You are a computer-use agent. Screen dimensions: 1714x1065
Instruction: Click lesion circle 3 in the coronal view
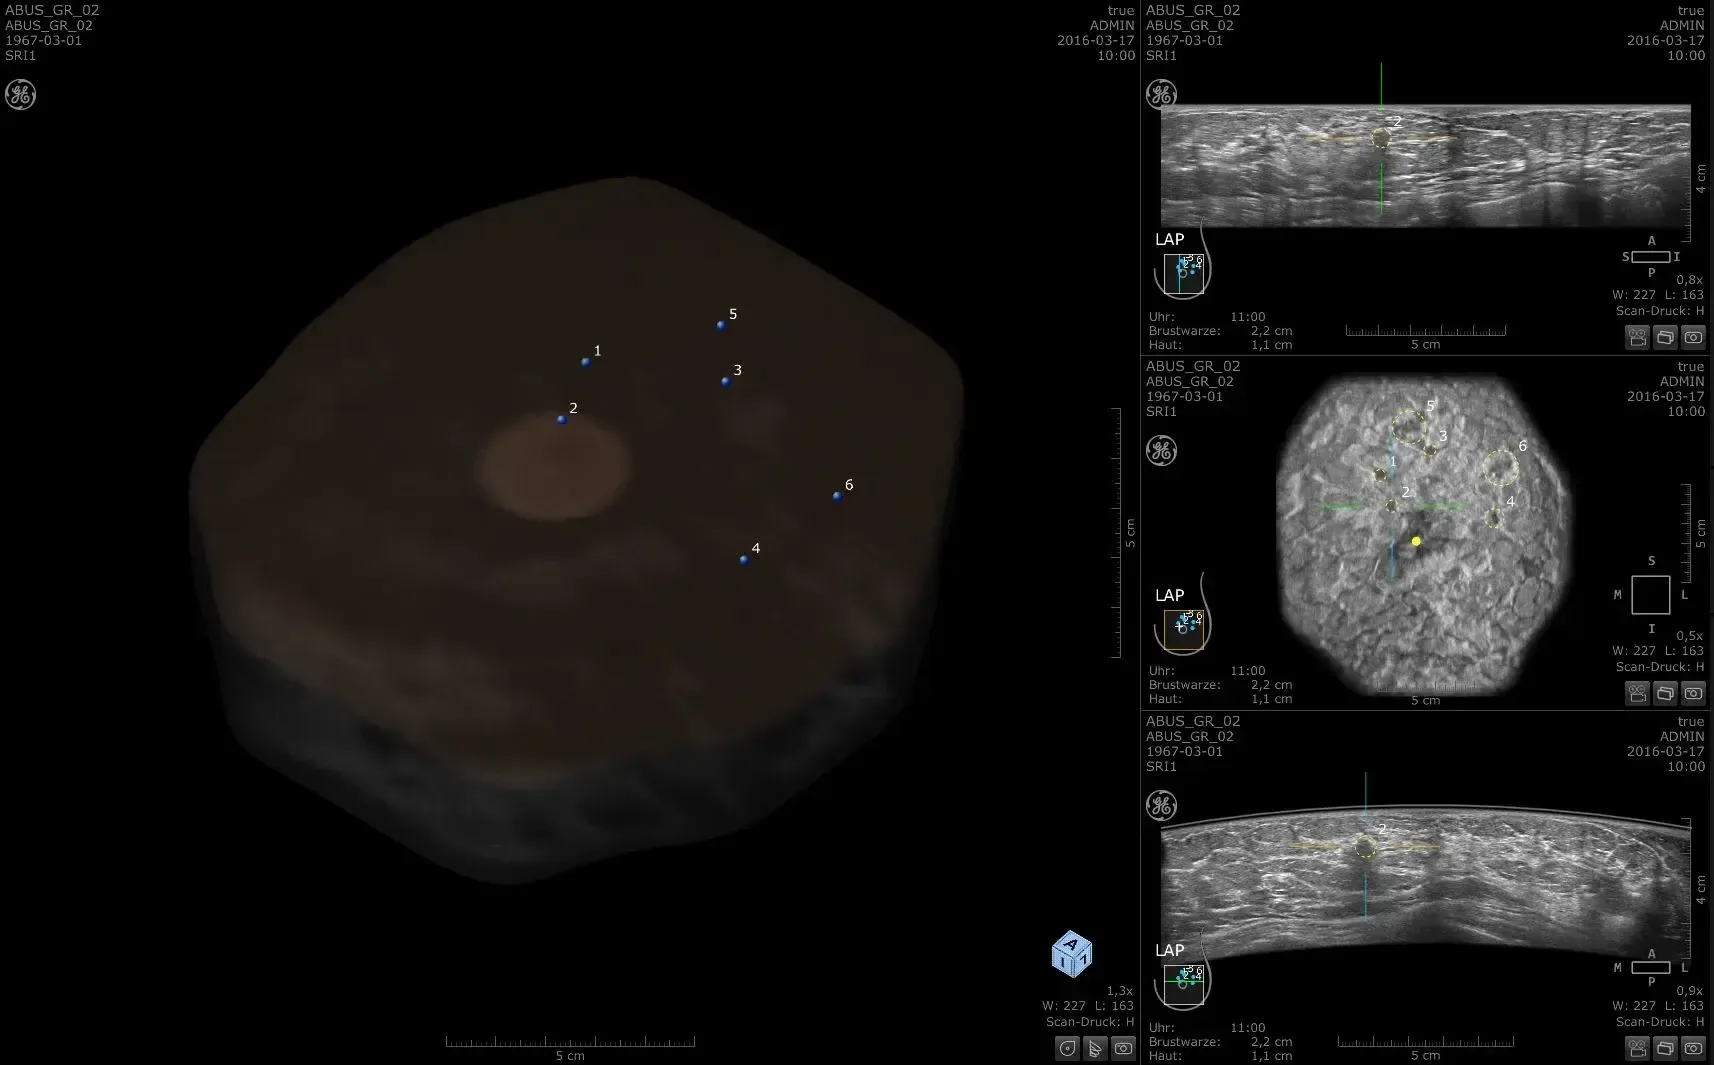coord(1431,451)
